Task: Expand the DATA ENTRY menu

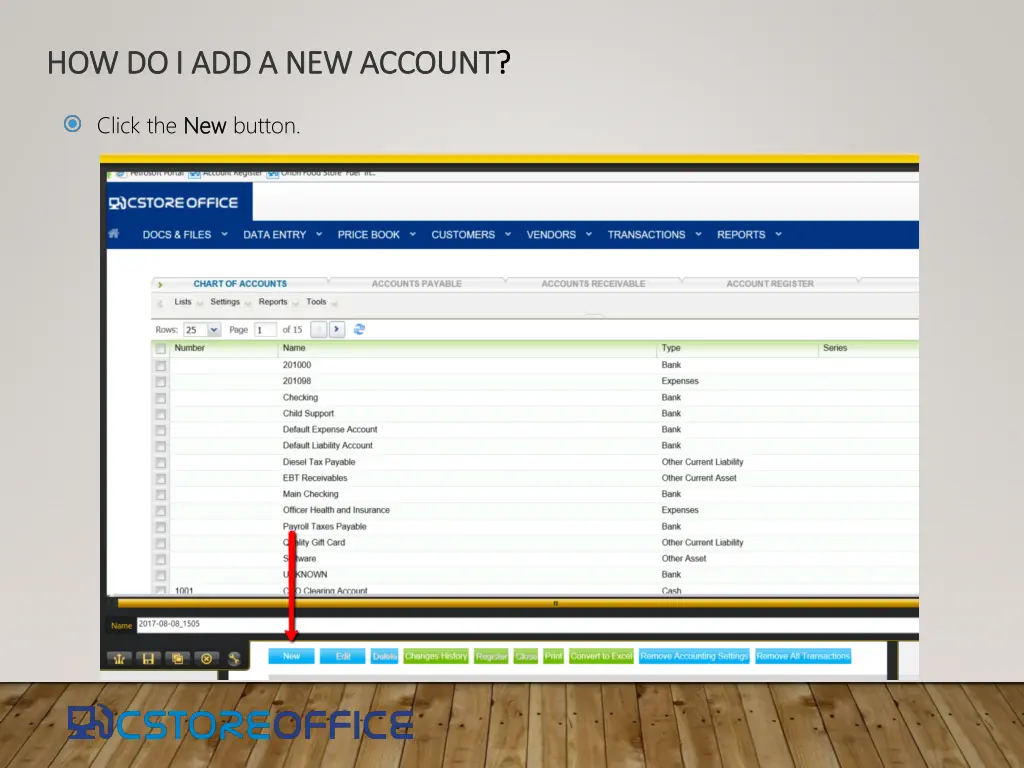Action: 282,235
